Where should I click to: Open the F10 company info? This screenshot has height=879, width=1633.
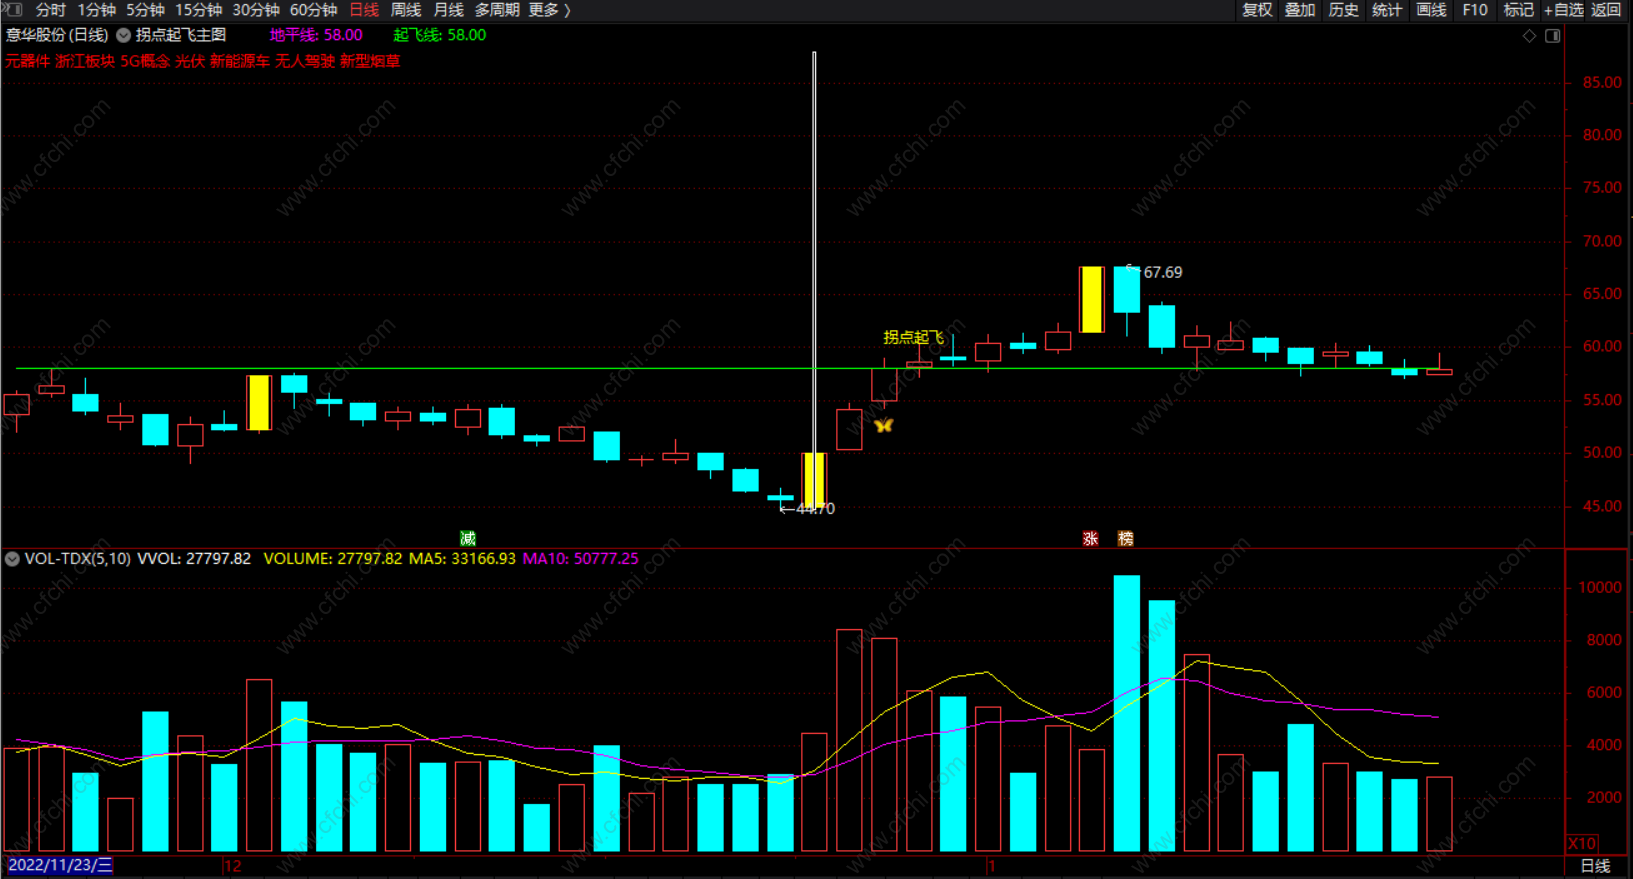click(x=1475, y=10)
